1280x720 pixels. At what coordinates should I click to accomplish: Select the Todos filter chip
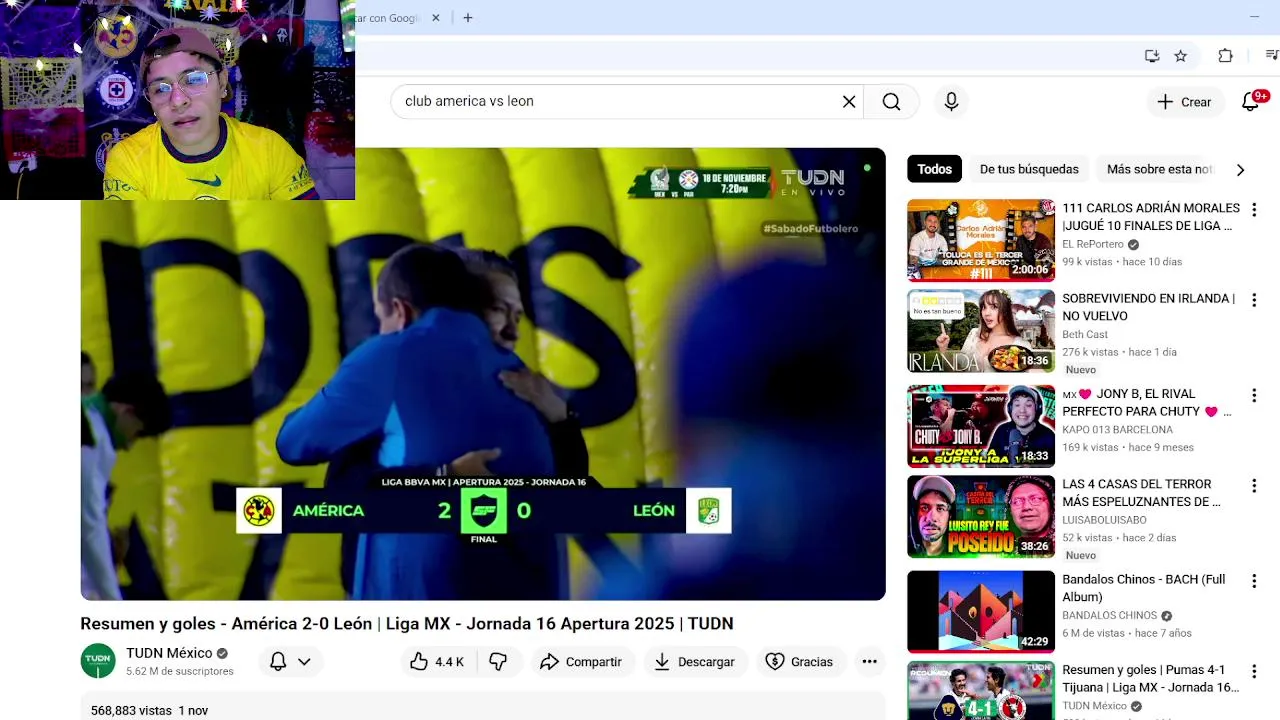click(x=934, y=169)
